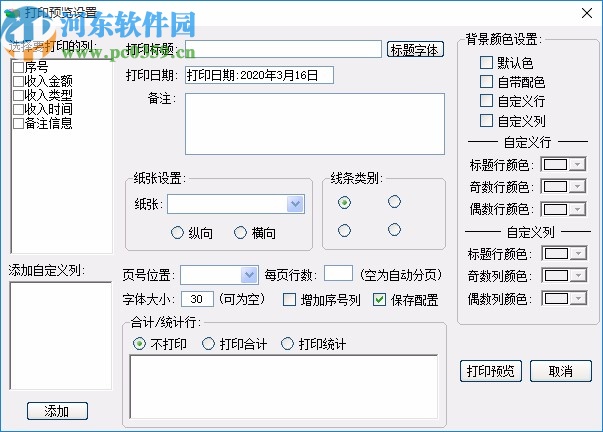603x432 pixels.
Task: Open the 页号位置 dropdown
Action: 249,275
